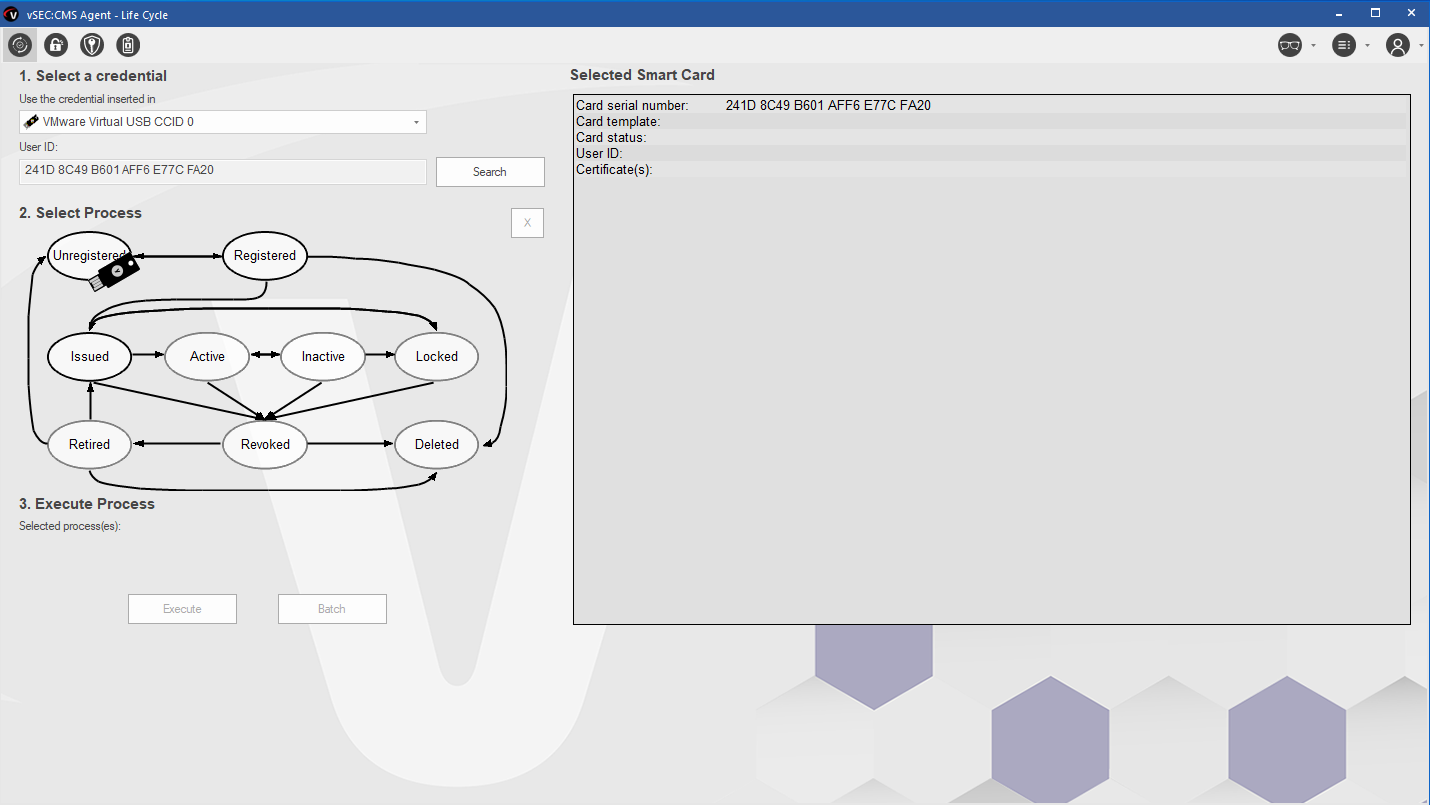Open the Life Cycle view icon
The image size is (1430, 805).
click(x=20, y=45)
